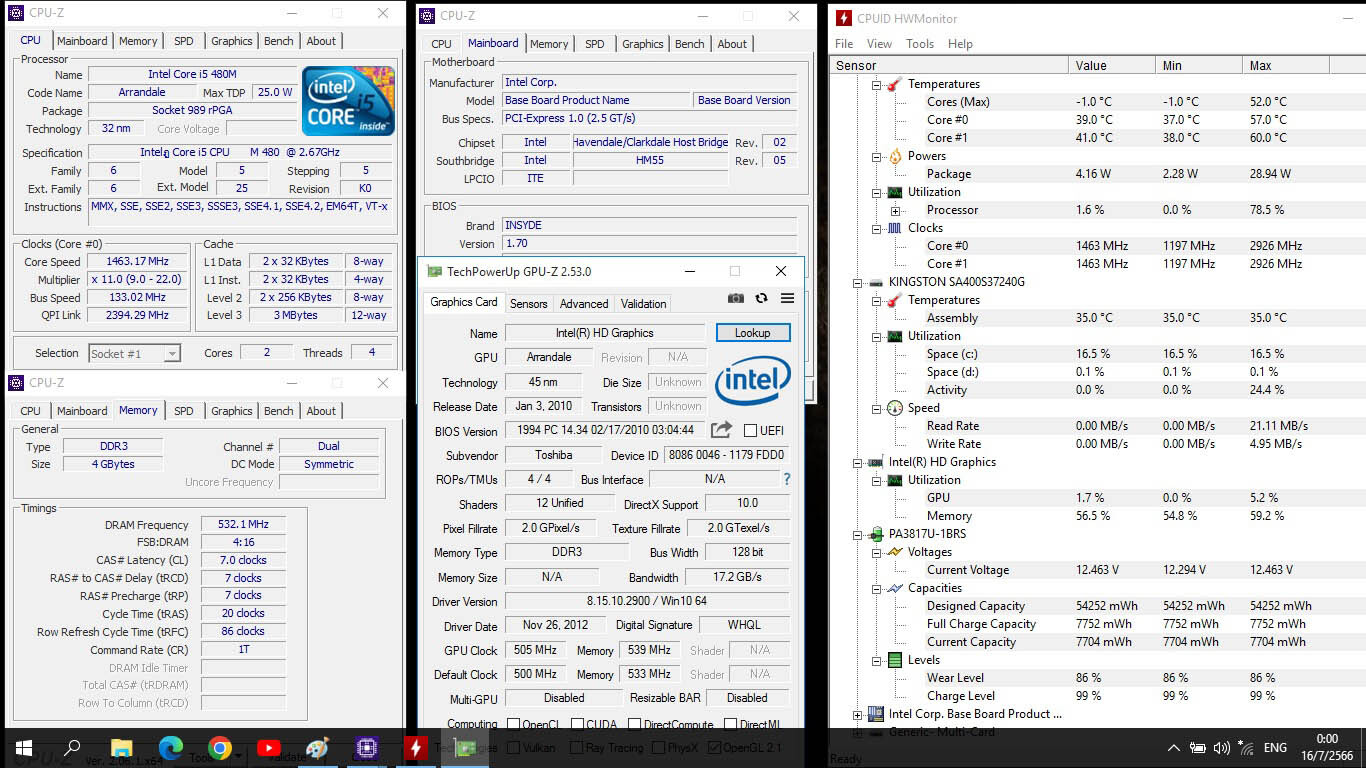Click the Intel Core i5 logo in CPU-Z
This screenshot has width=1366, height=768.
[348, 101]
